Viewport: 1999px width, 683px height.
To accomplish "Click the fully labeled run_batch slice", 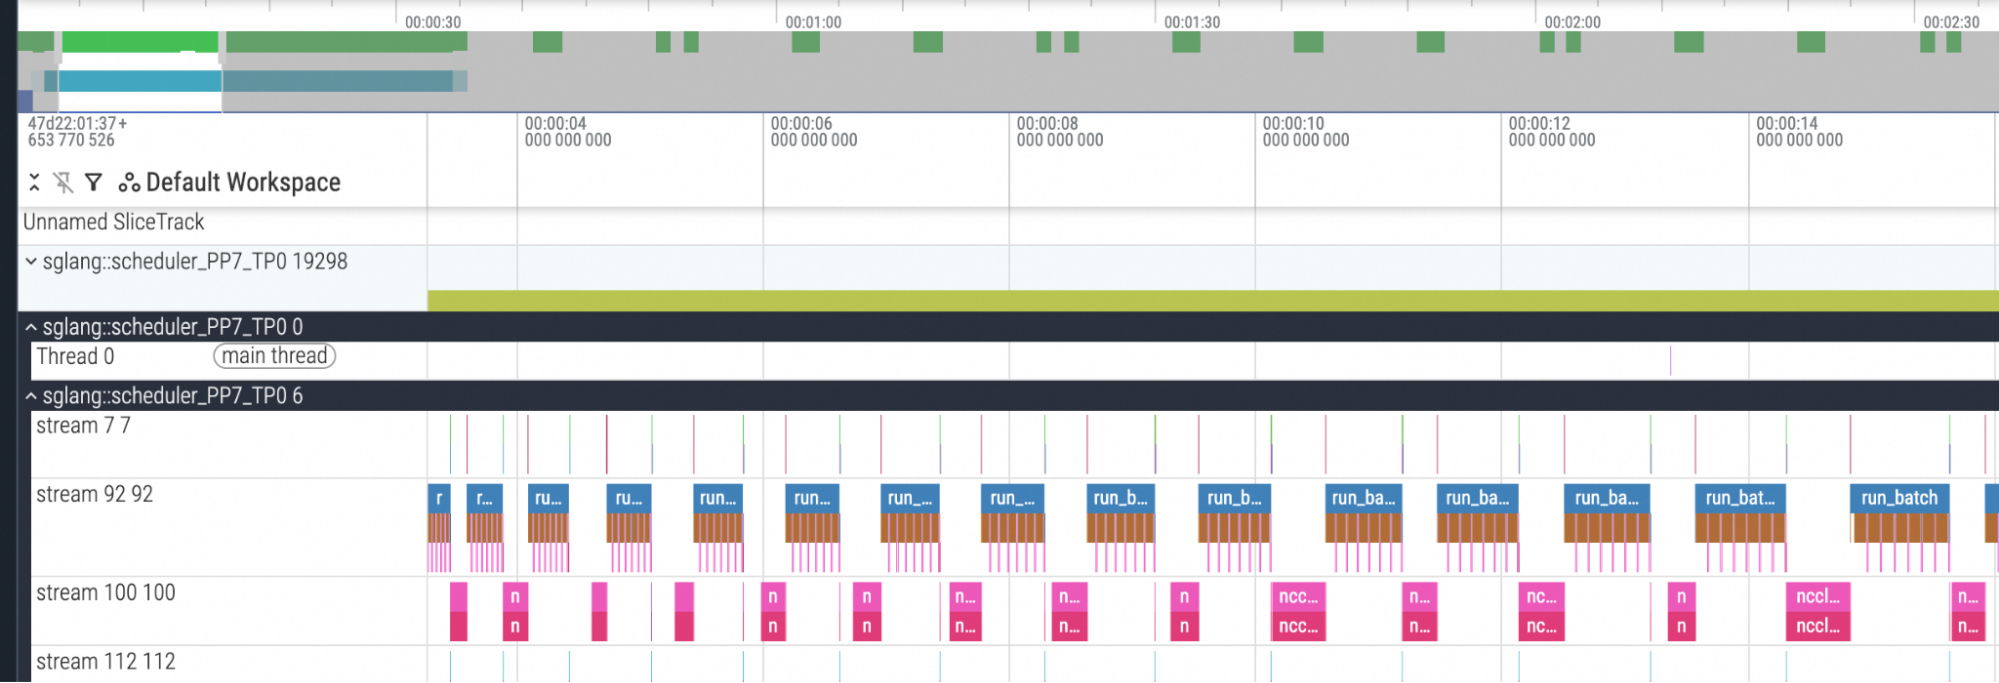I will click(x=1898, y=498).
